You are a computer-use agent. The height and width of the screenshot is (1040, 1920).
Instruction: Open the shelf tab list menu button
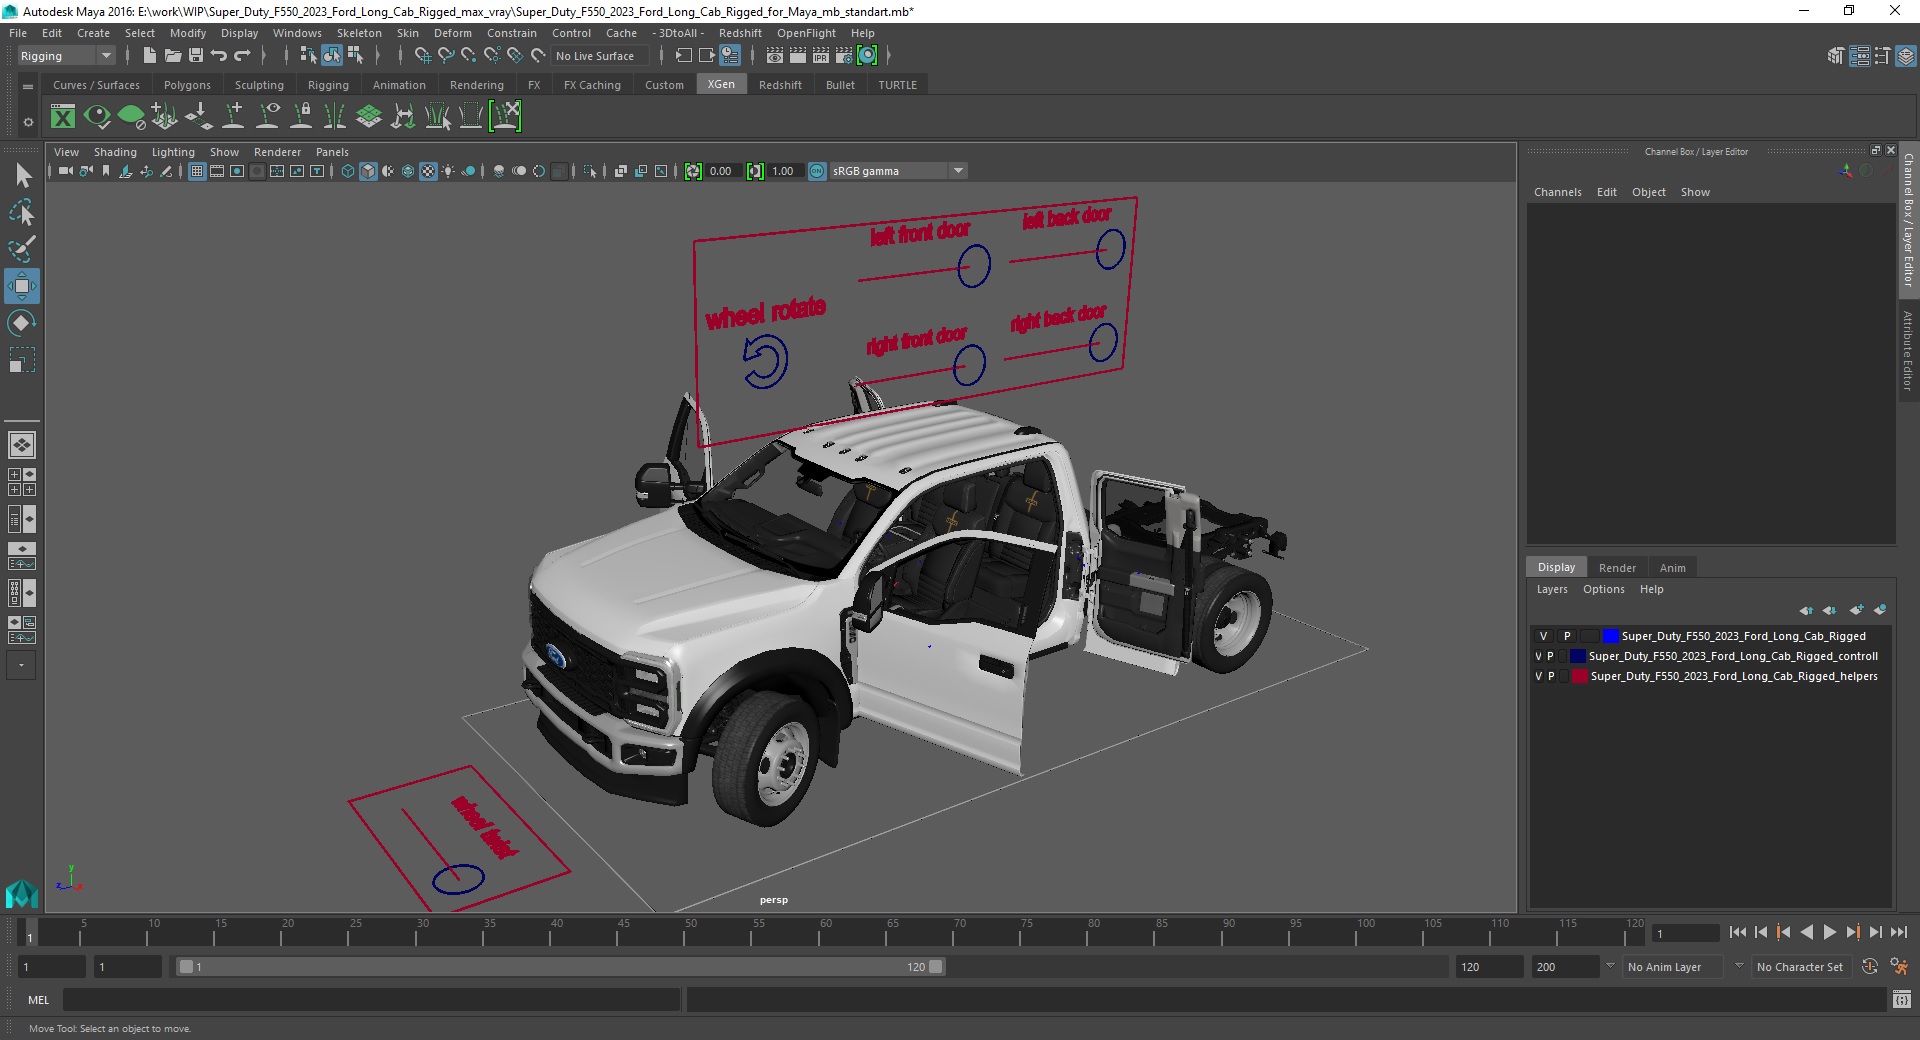[x=28, y=86]
